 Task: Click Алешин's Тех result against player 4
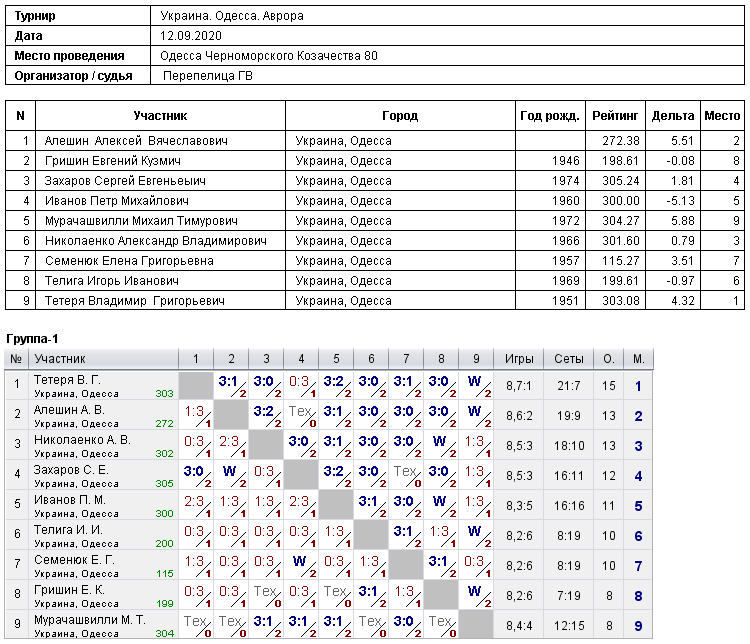pyautogui.click(x=301, y=415)
